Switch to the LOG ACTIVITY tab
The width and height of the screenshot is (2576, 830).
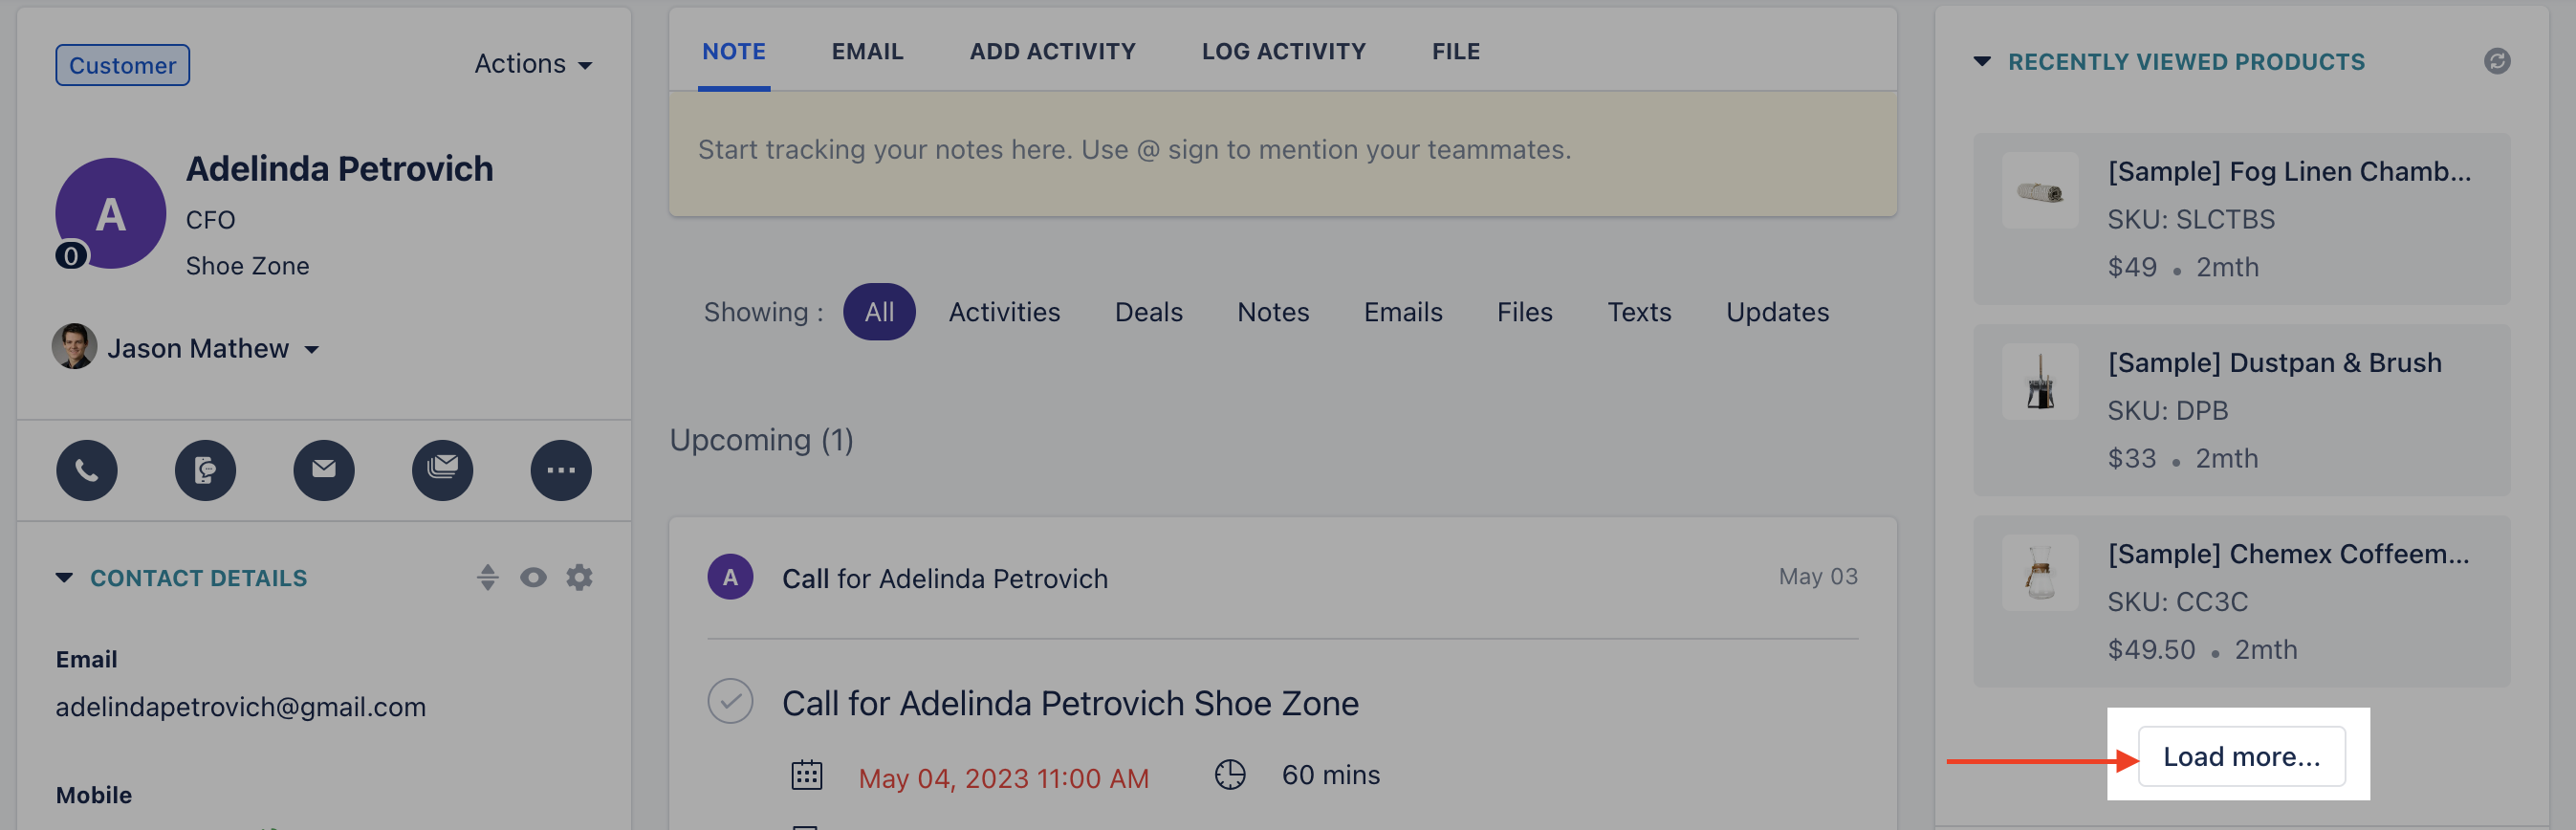(1283, 51)
